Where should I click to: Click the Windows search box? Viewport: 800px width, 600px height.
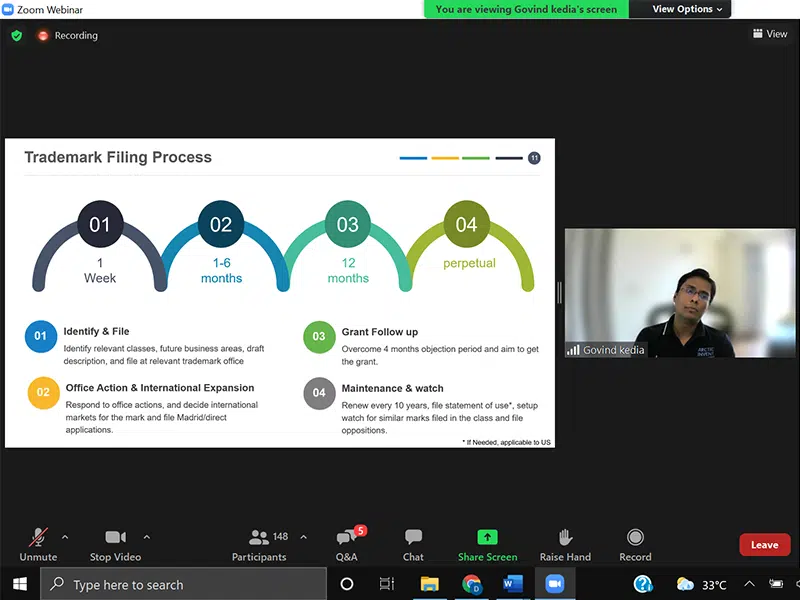[x=183, y=584]
